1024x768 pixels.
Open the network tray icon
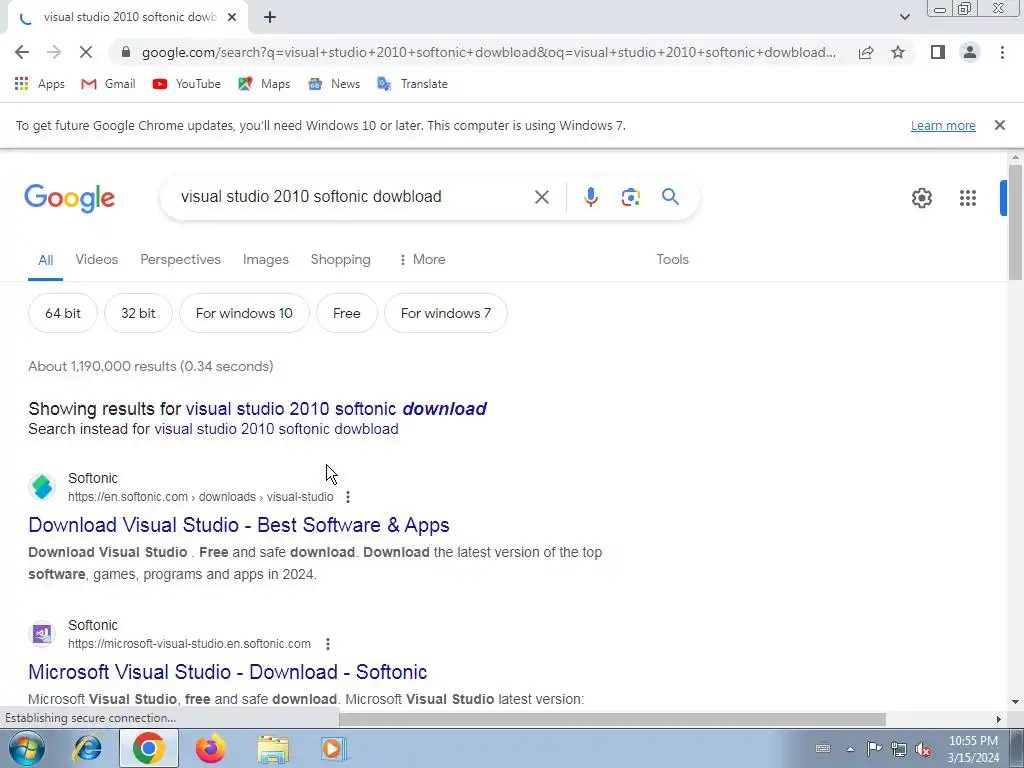(899, 749)
